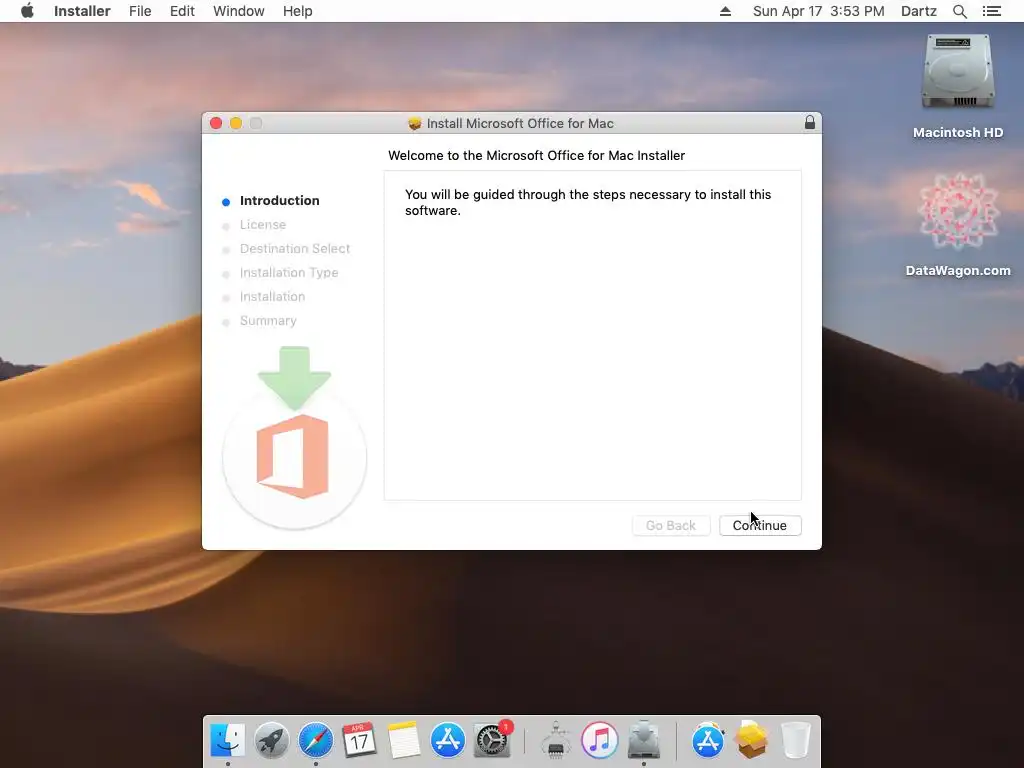1024x768 pixels.
Task: Open the Edit menu
Action: click(x=182, y=11)
